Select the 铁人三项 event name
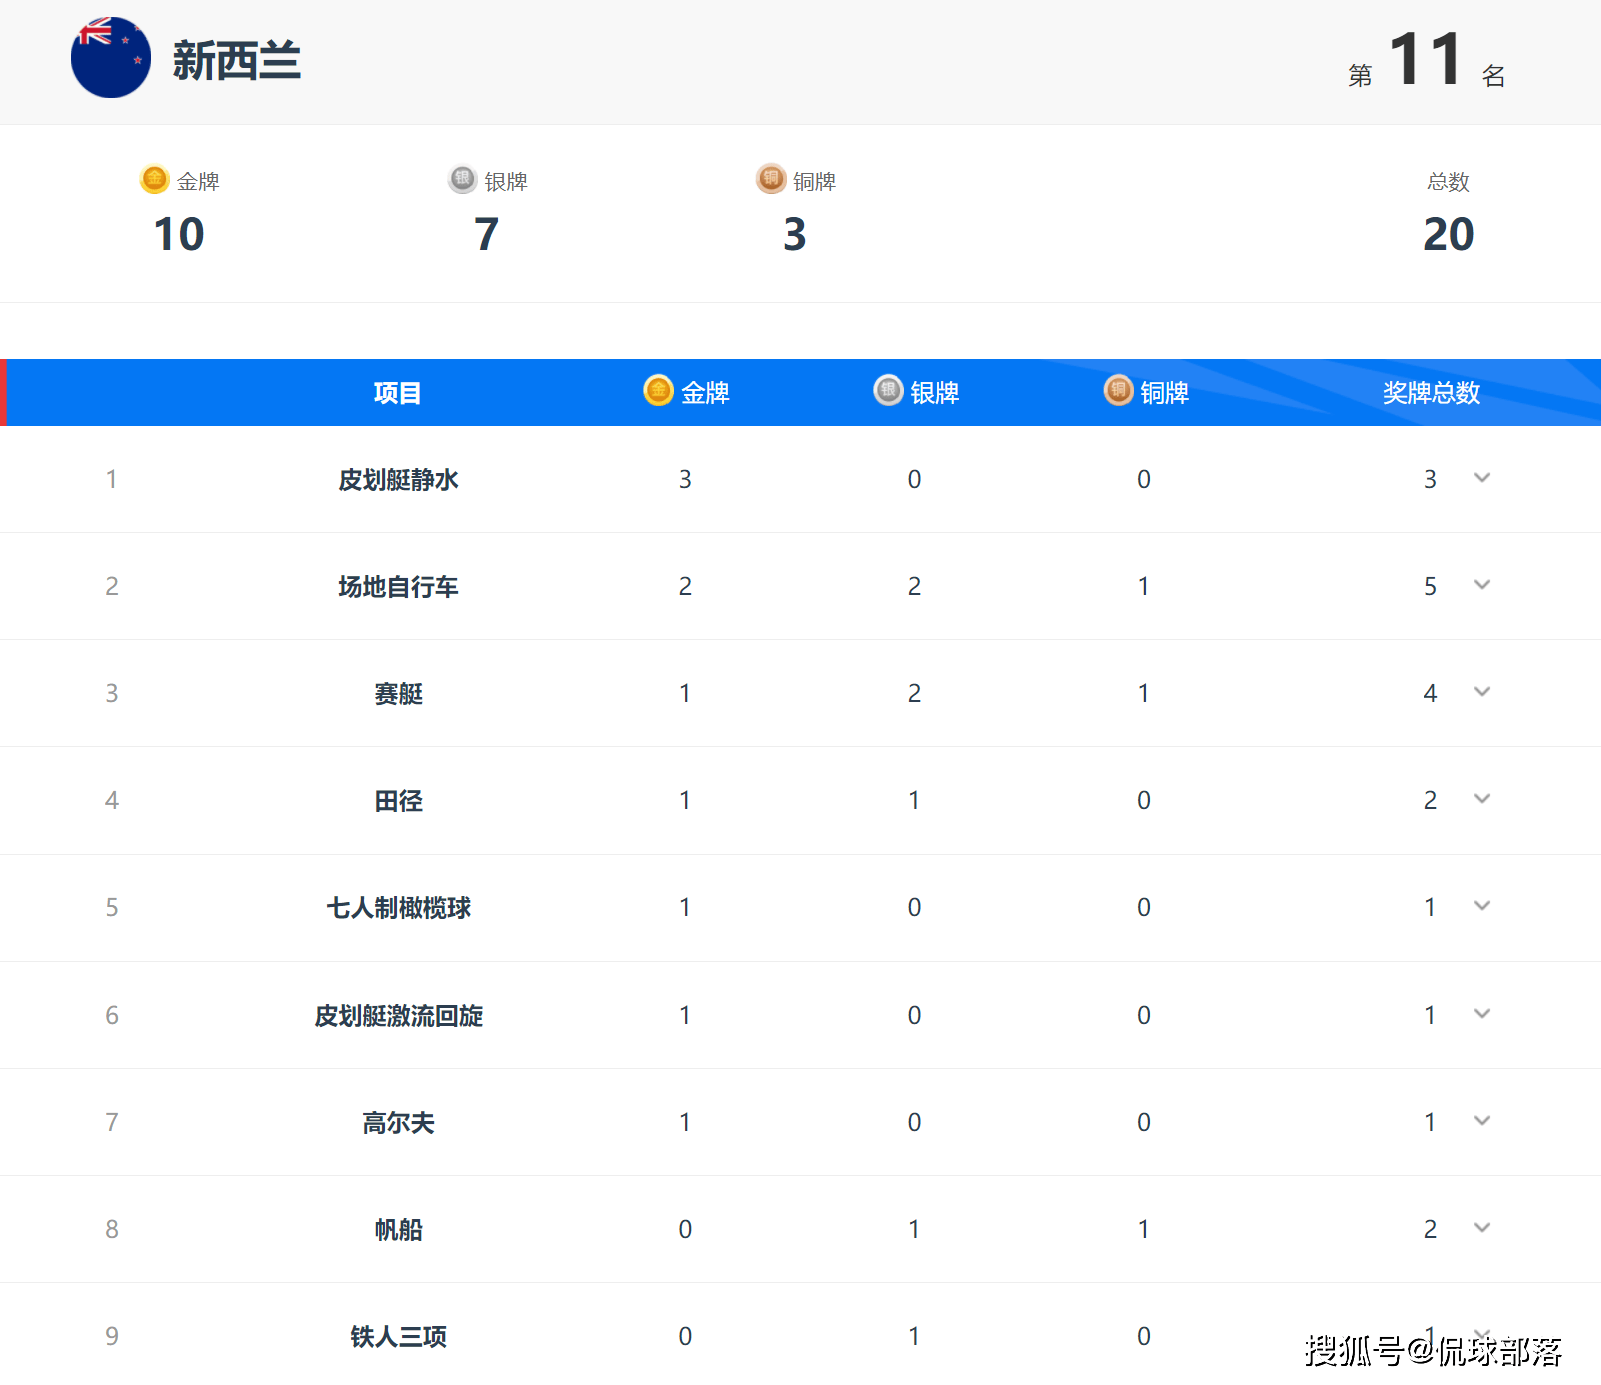1601x1385 pixels. coord(398,1337)
